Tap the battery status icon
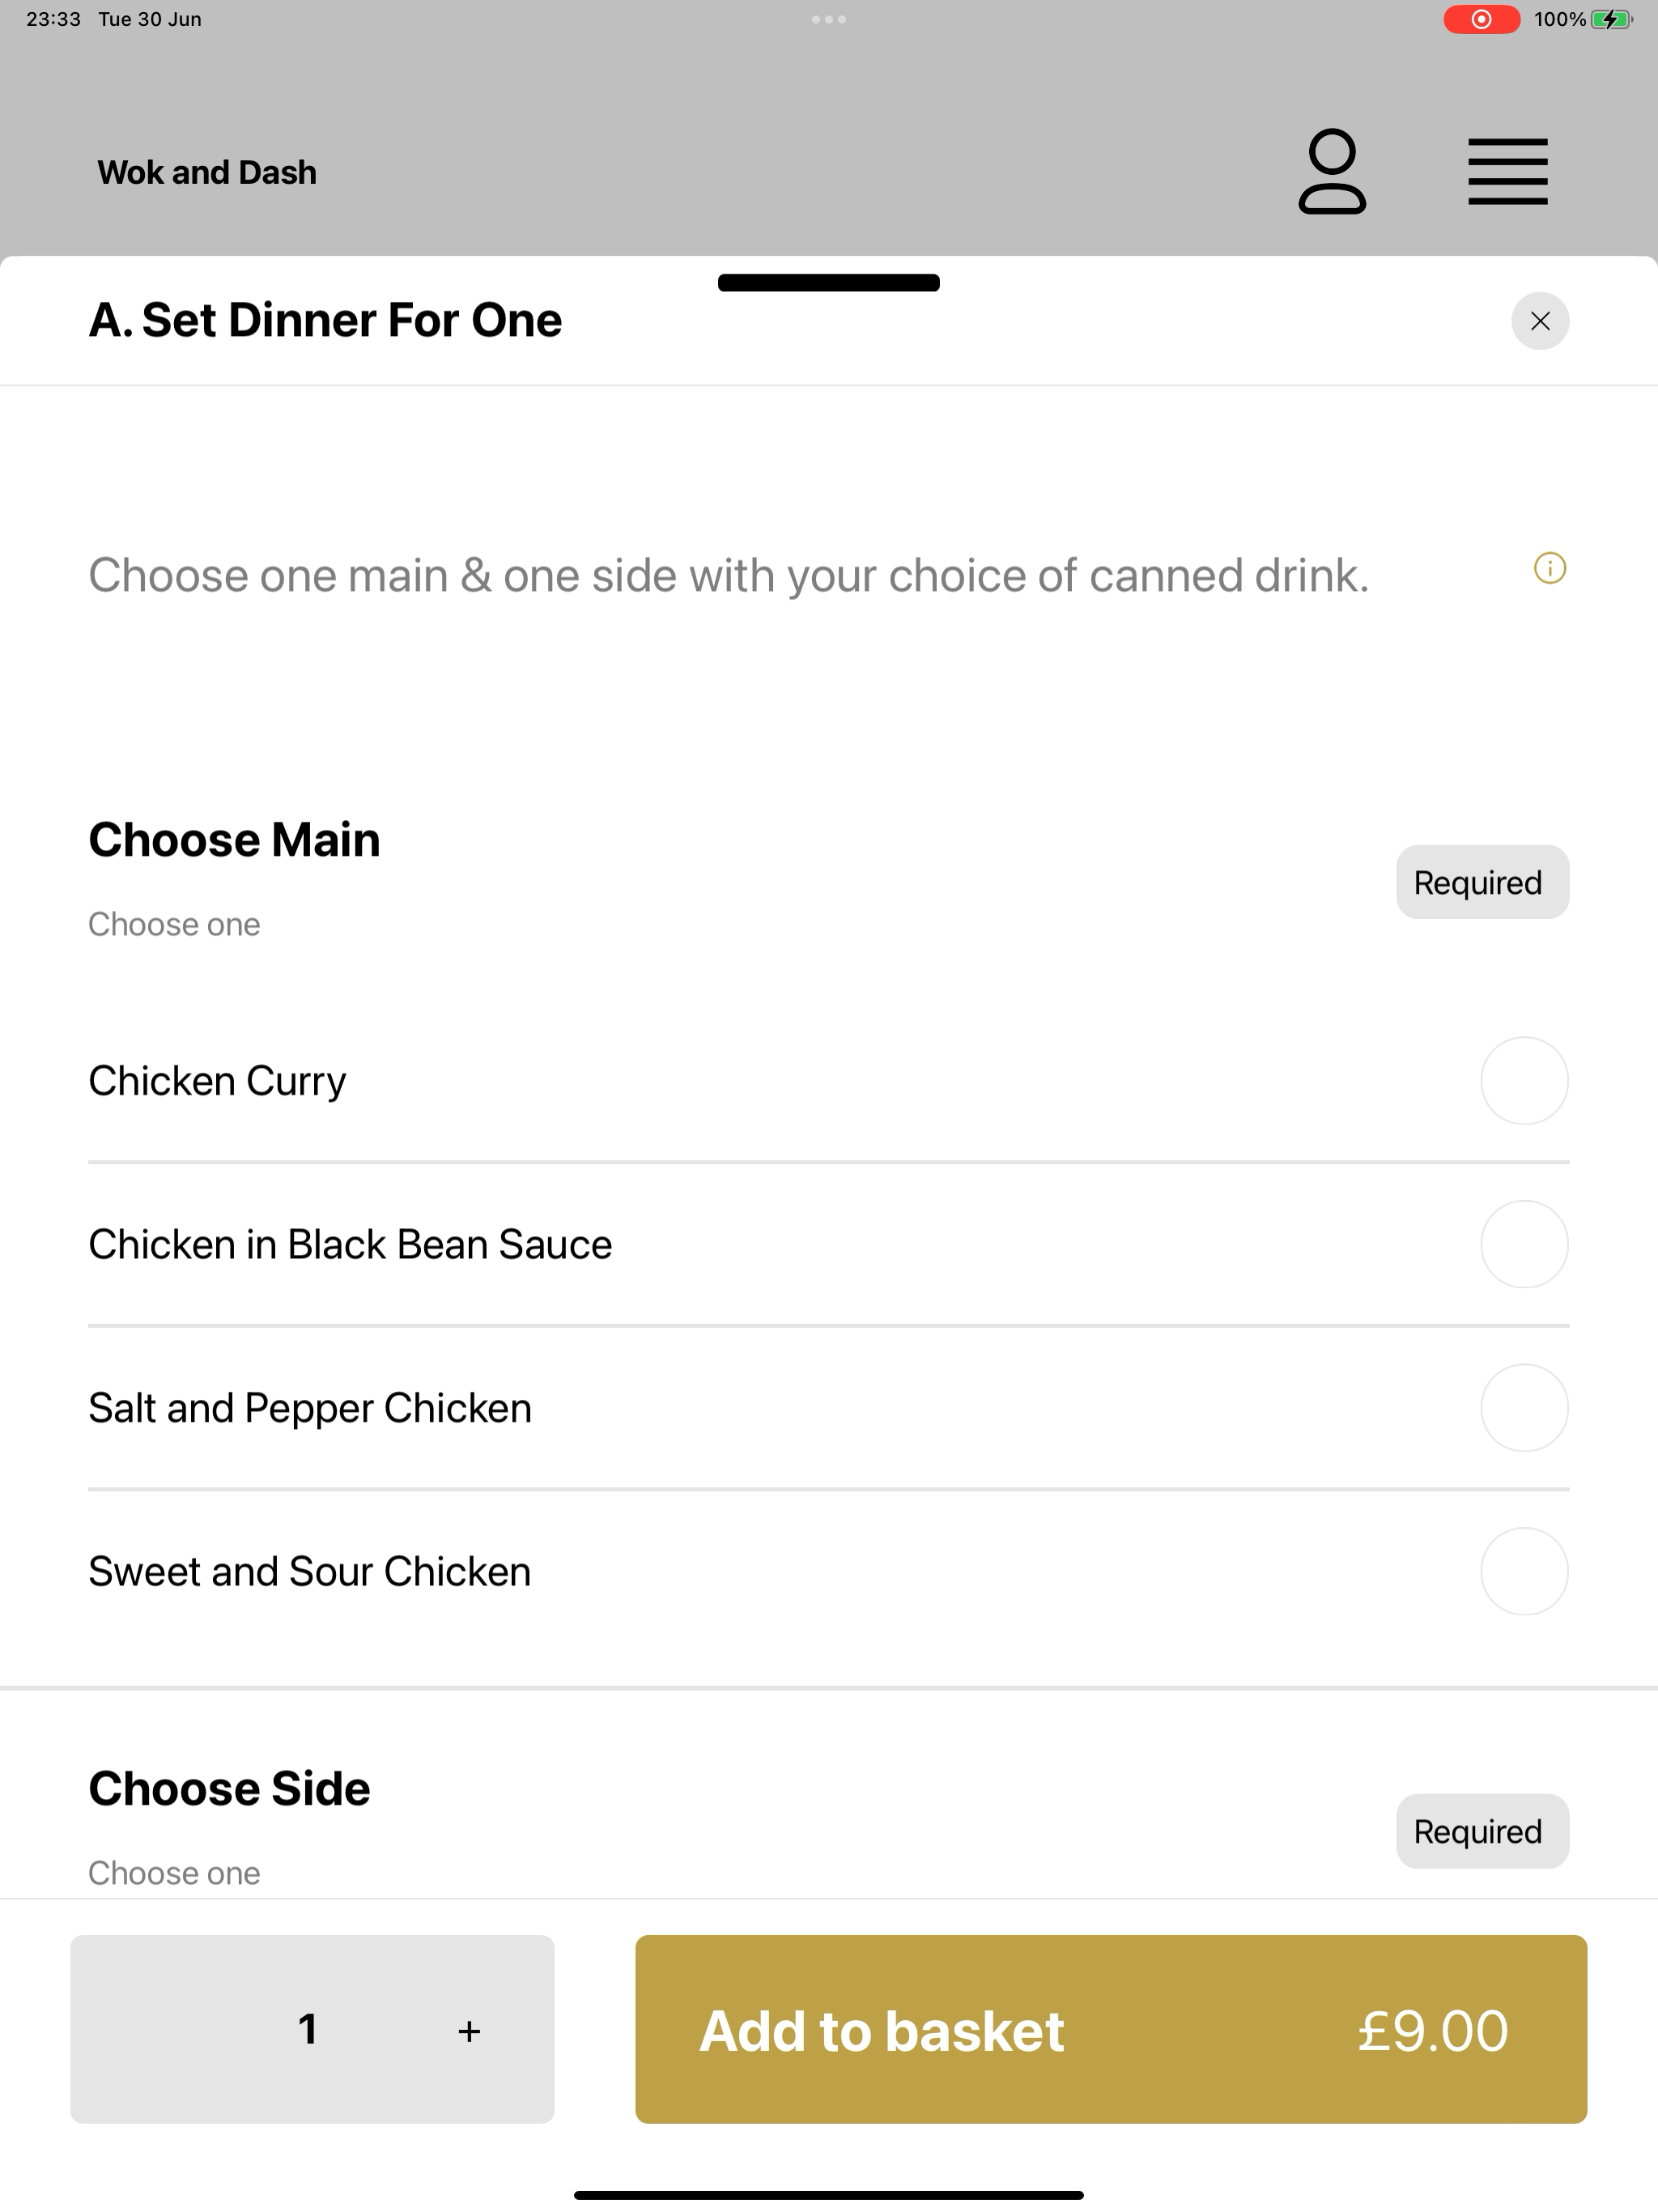Screen dimensions: 1658x2212 click(1610, 19)
